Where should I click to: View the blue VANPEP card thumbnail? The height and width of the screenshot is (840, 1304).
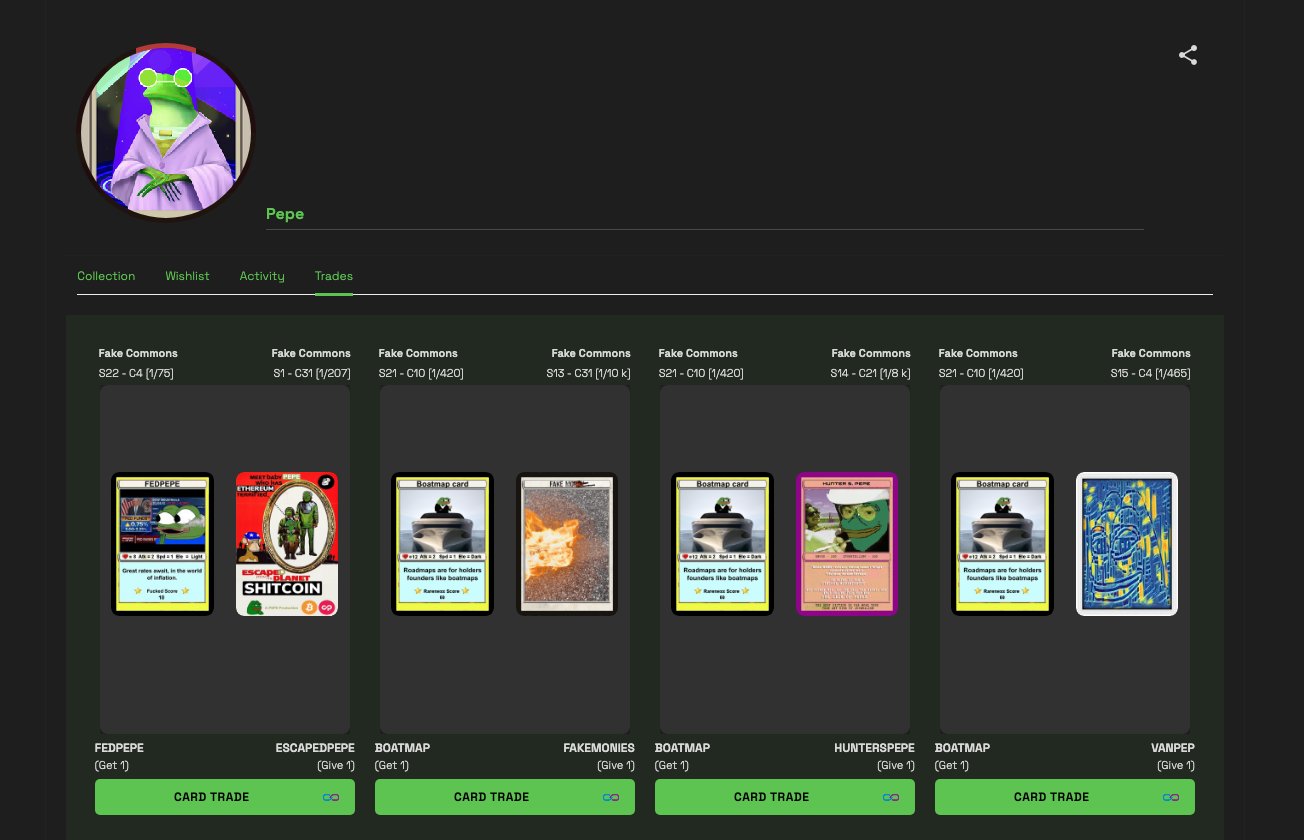(1127, 544)
